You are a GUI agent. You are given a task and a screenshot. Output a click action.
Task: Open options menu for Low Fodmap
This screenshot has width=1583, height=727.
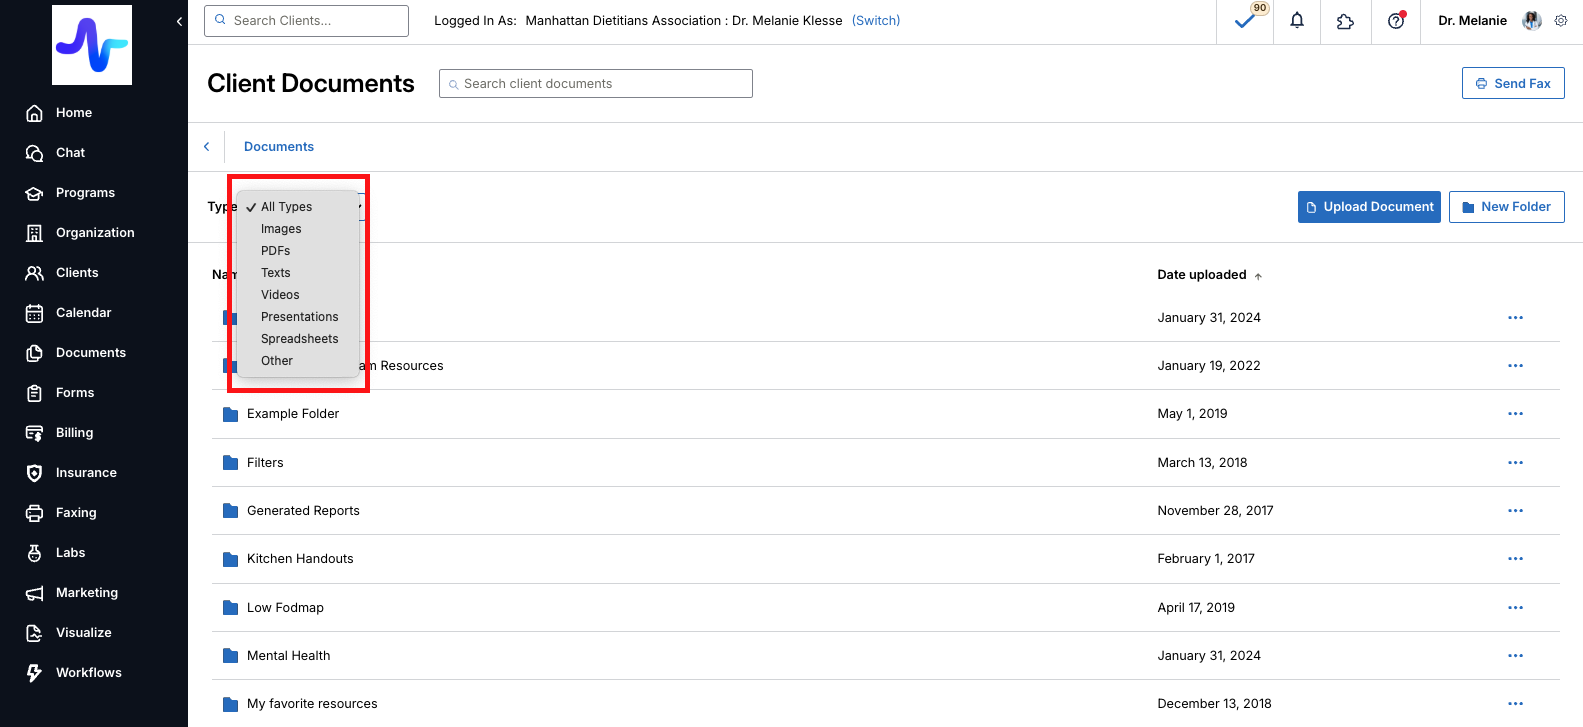[x=1515, y=608]
